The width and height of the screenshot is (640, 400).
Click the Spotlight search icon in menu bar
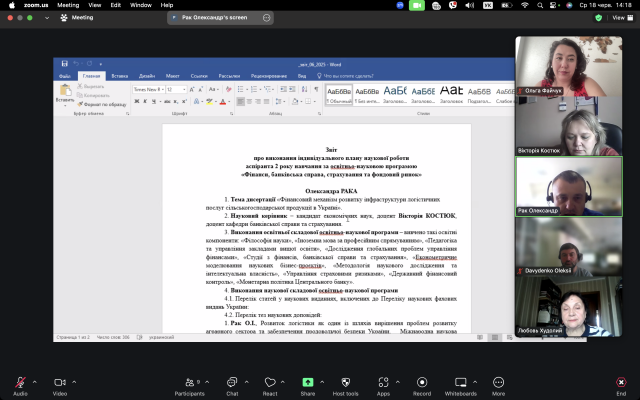[x=540, y=5]
